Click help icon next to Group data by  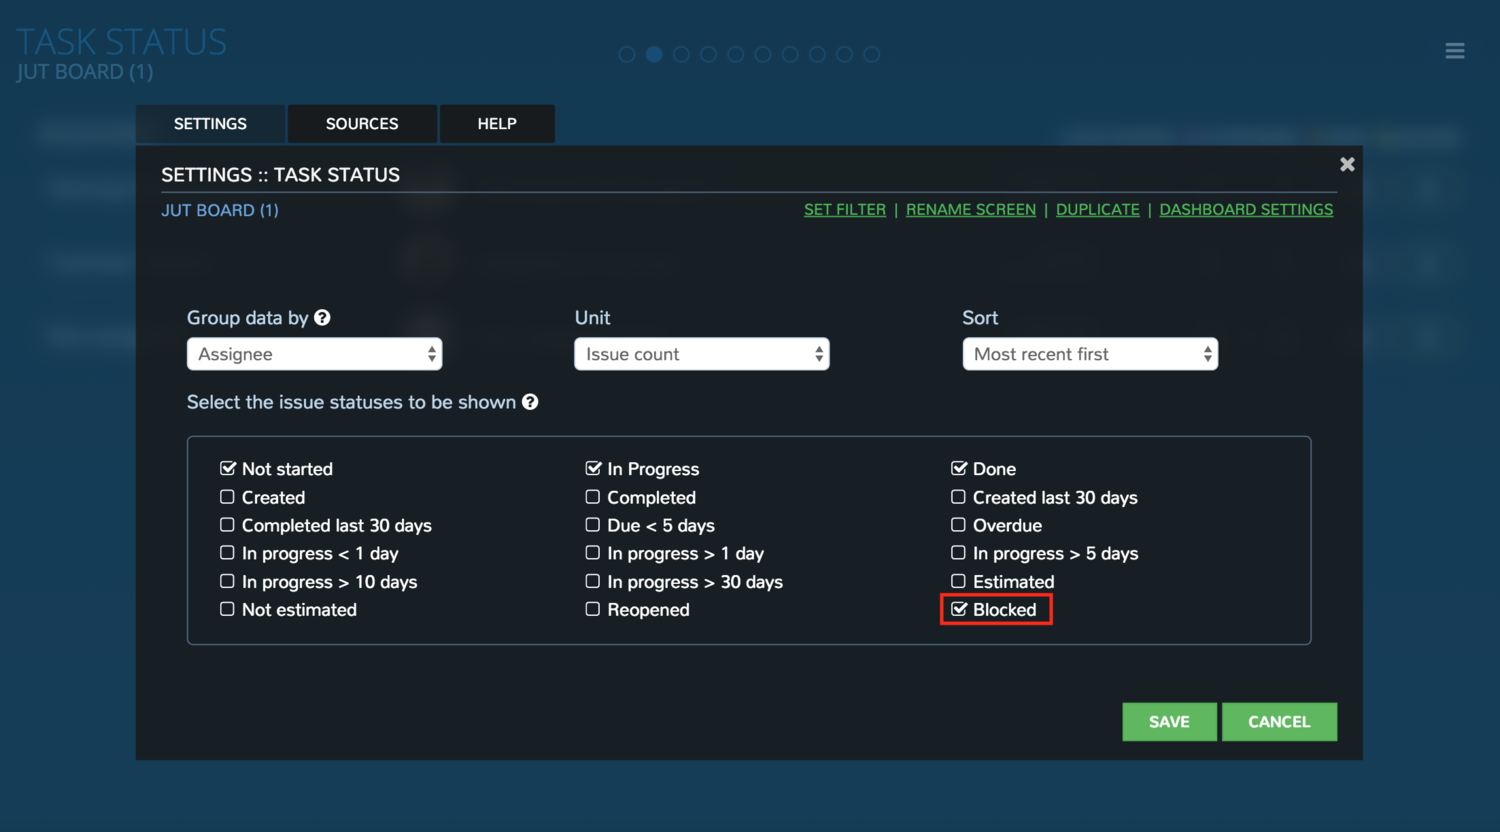(322, 317)
